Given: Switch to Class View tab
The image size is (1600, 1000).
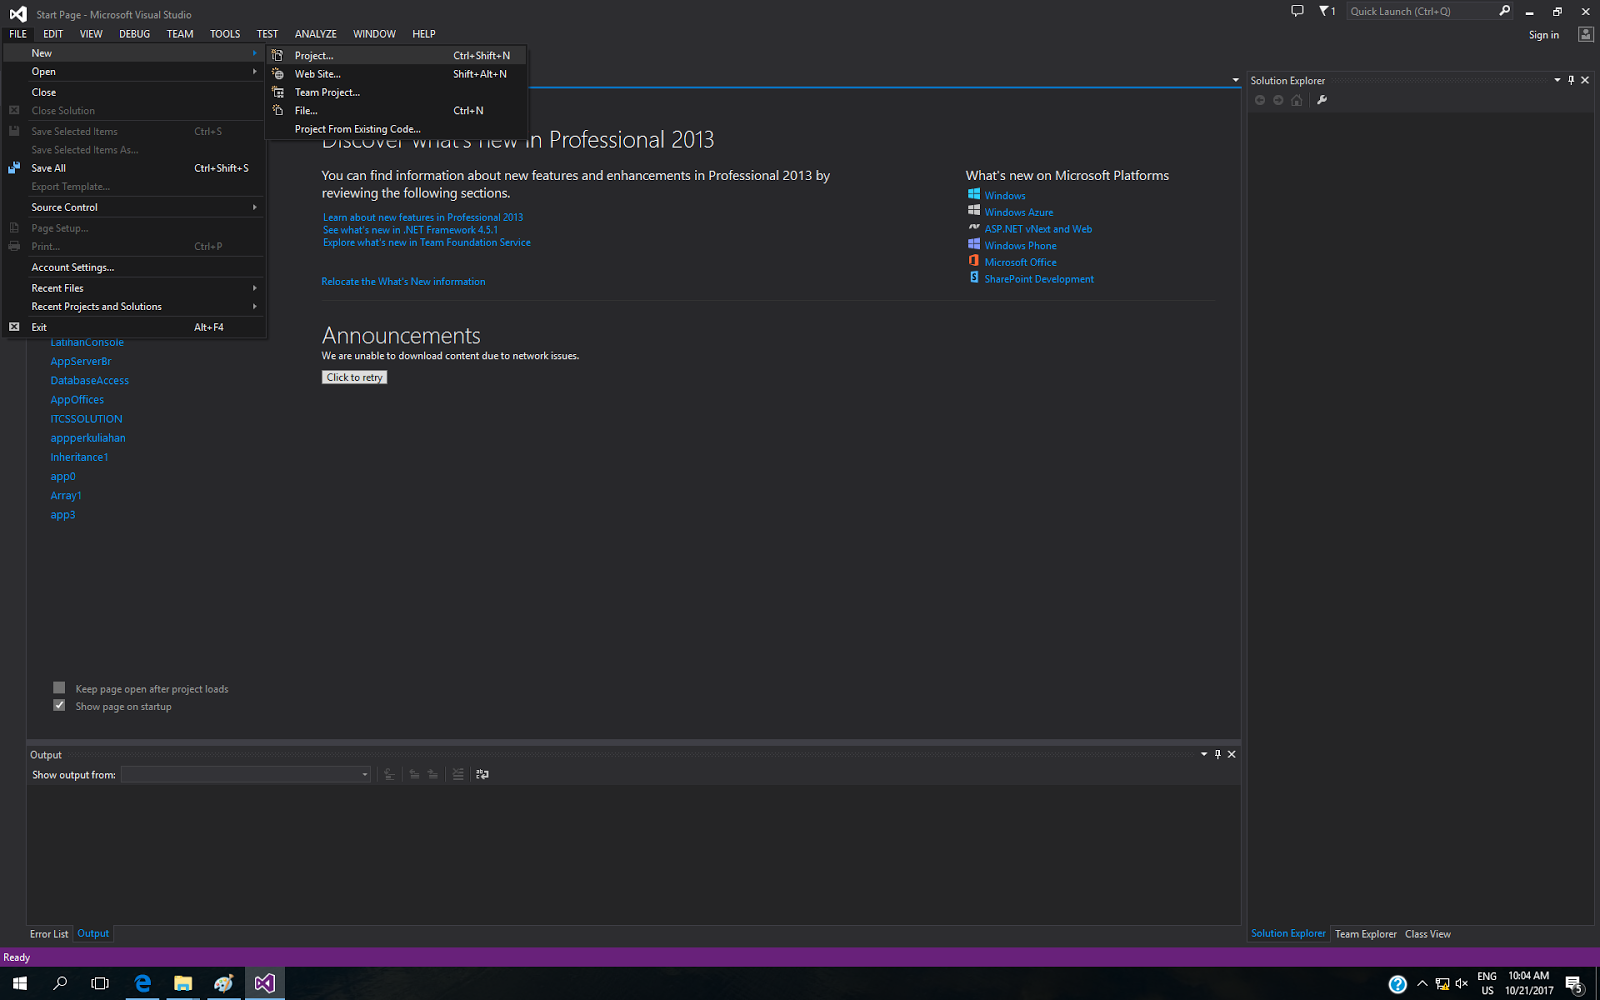Looking at the screenshot, I should click(x=1428, y=934).
